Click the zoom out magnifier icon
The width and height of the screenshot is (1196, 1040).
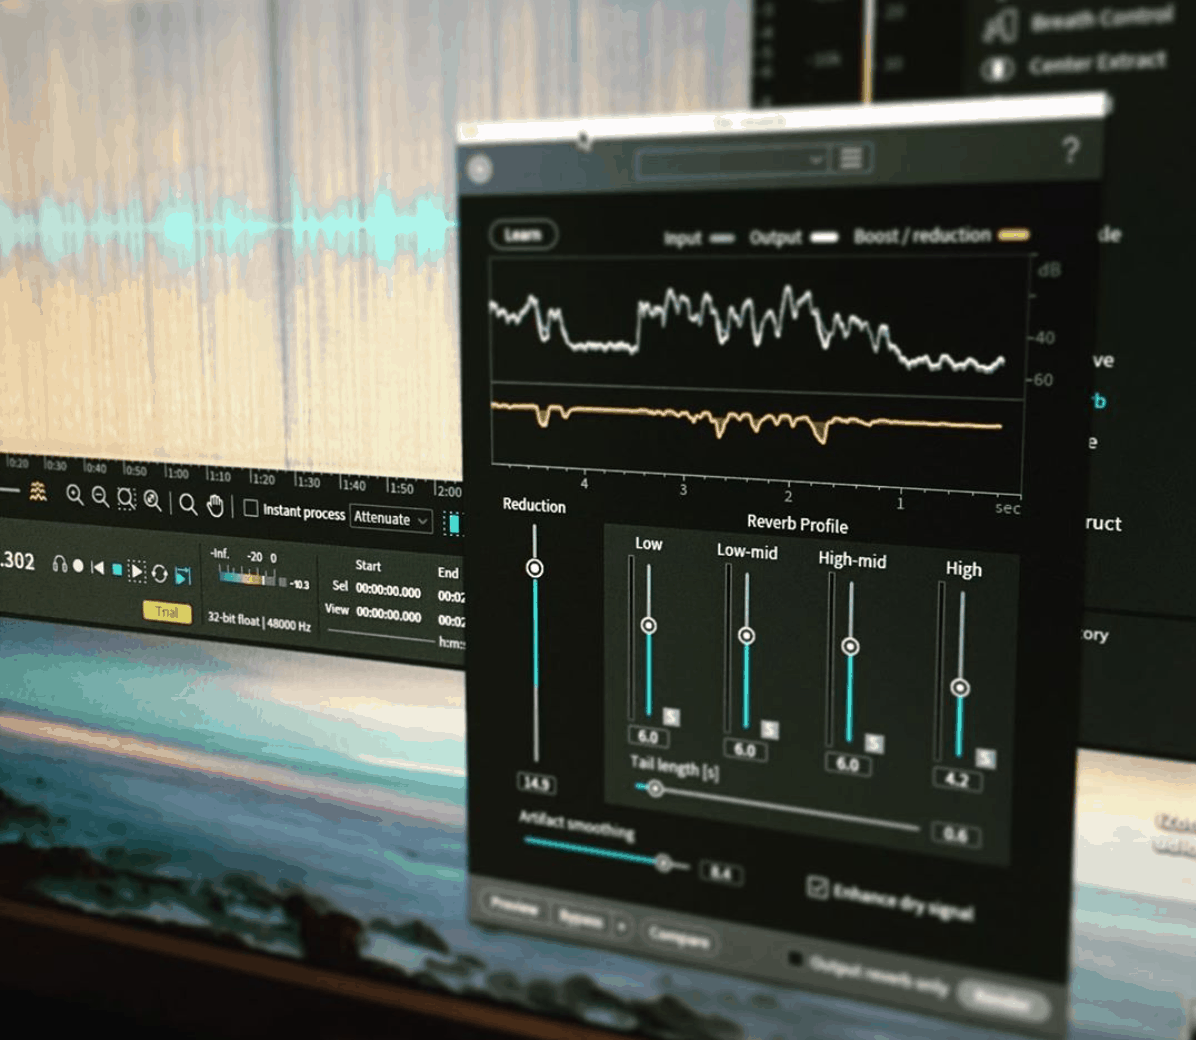100,497
